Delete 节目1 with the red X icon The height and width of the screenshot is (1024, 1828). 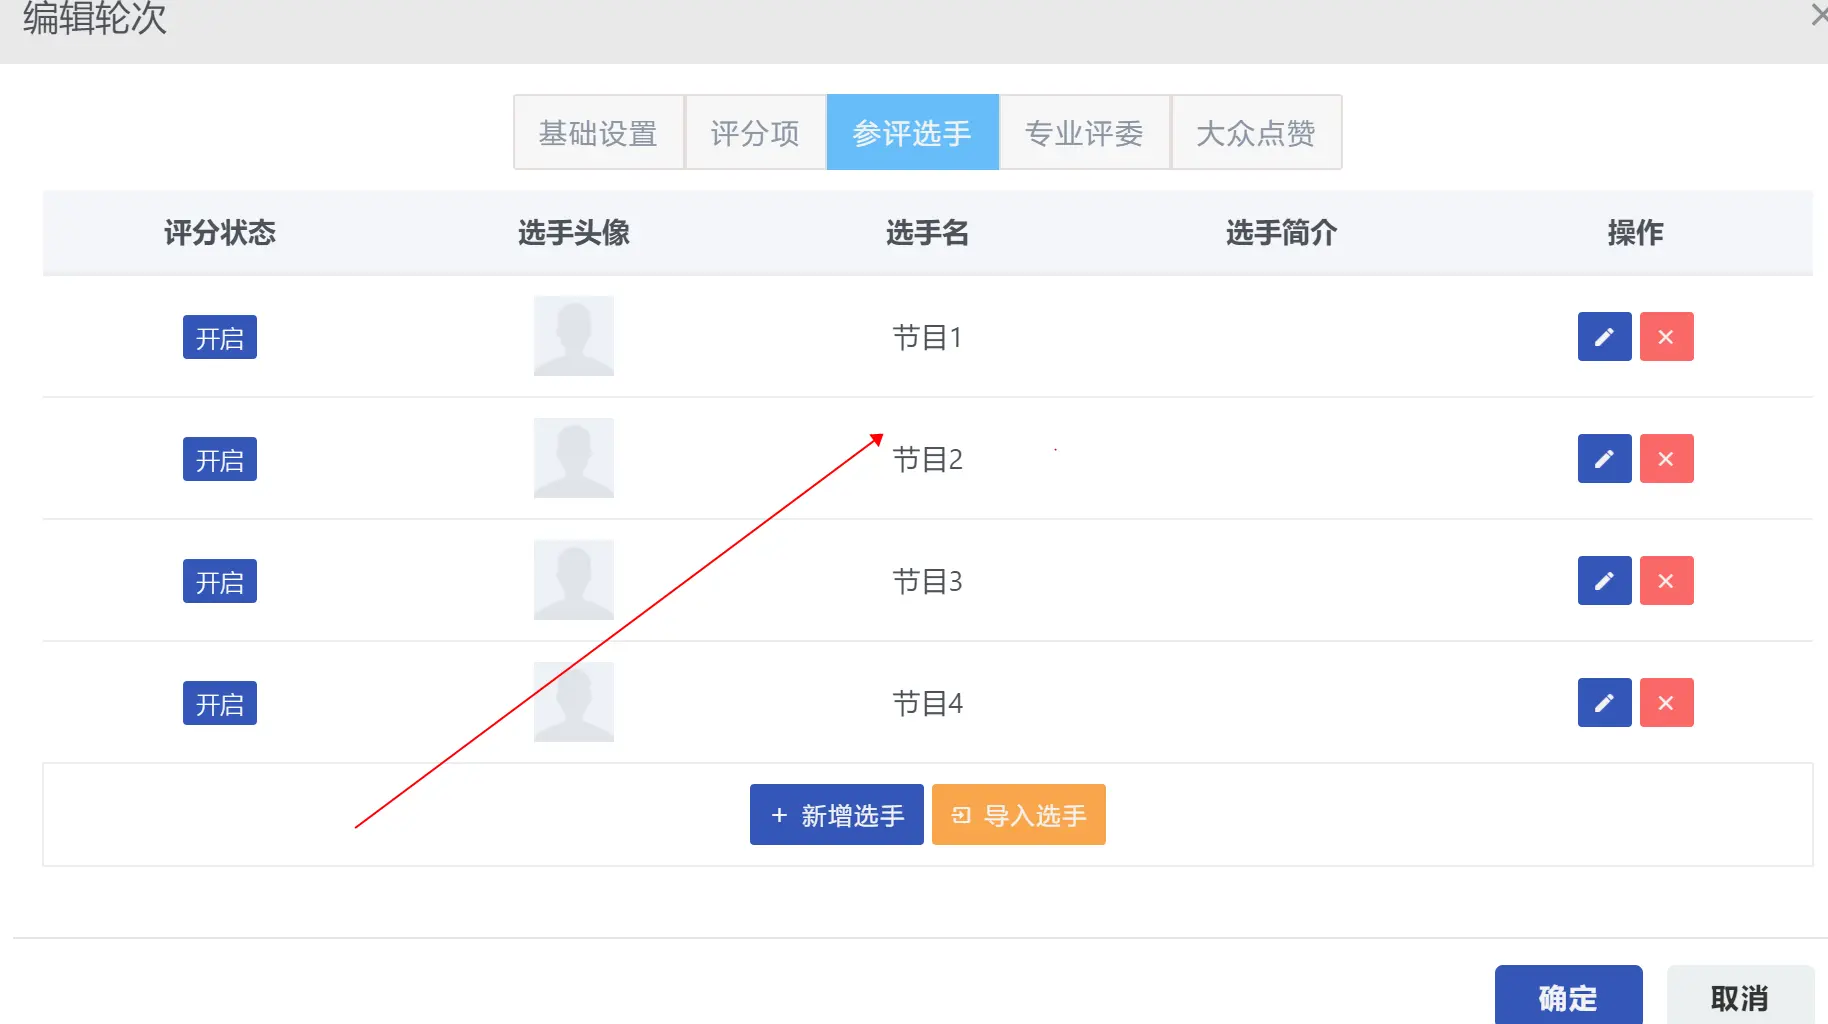[x=1666, y=337]
